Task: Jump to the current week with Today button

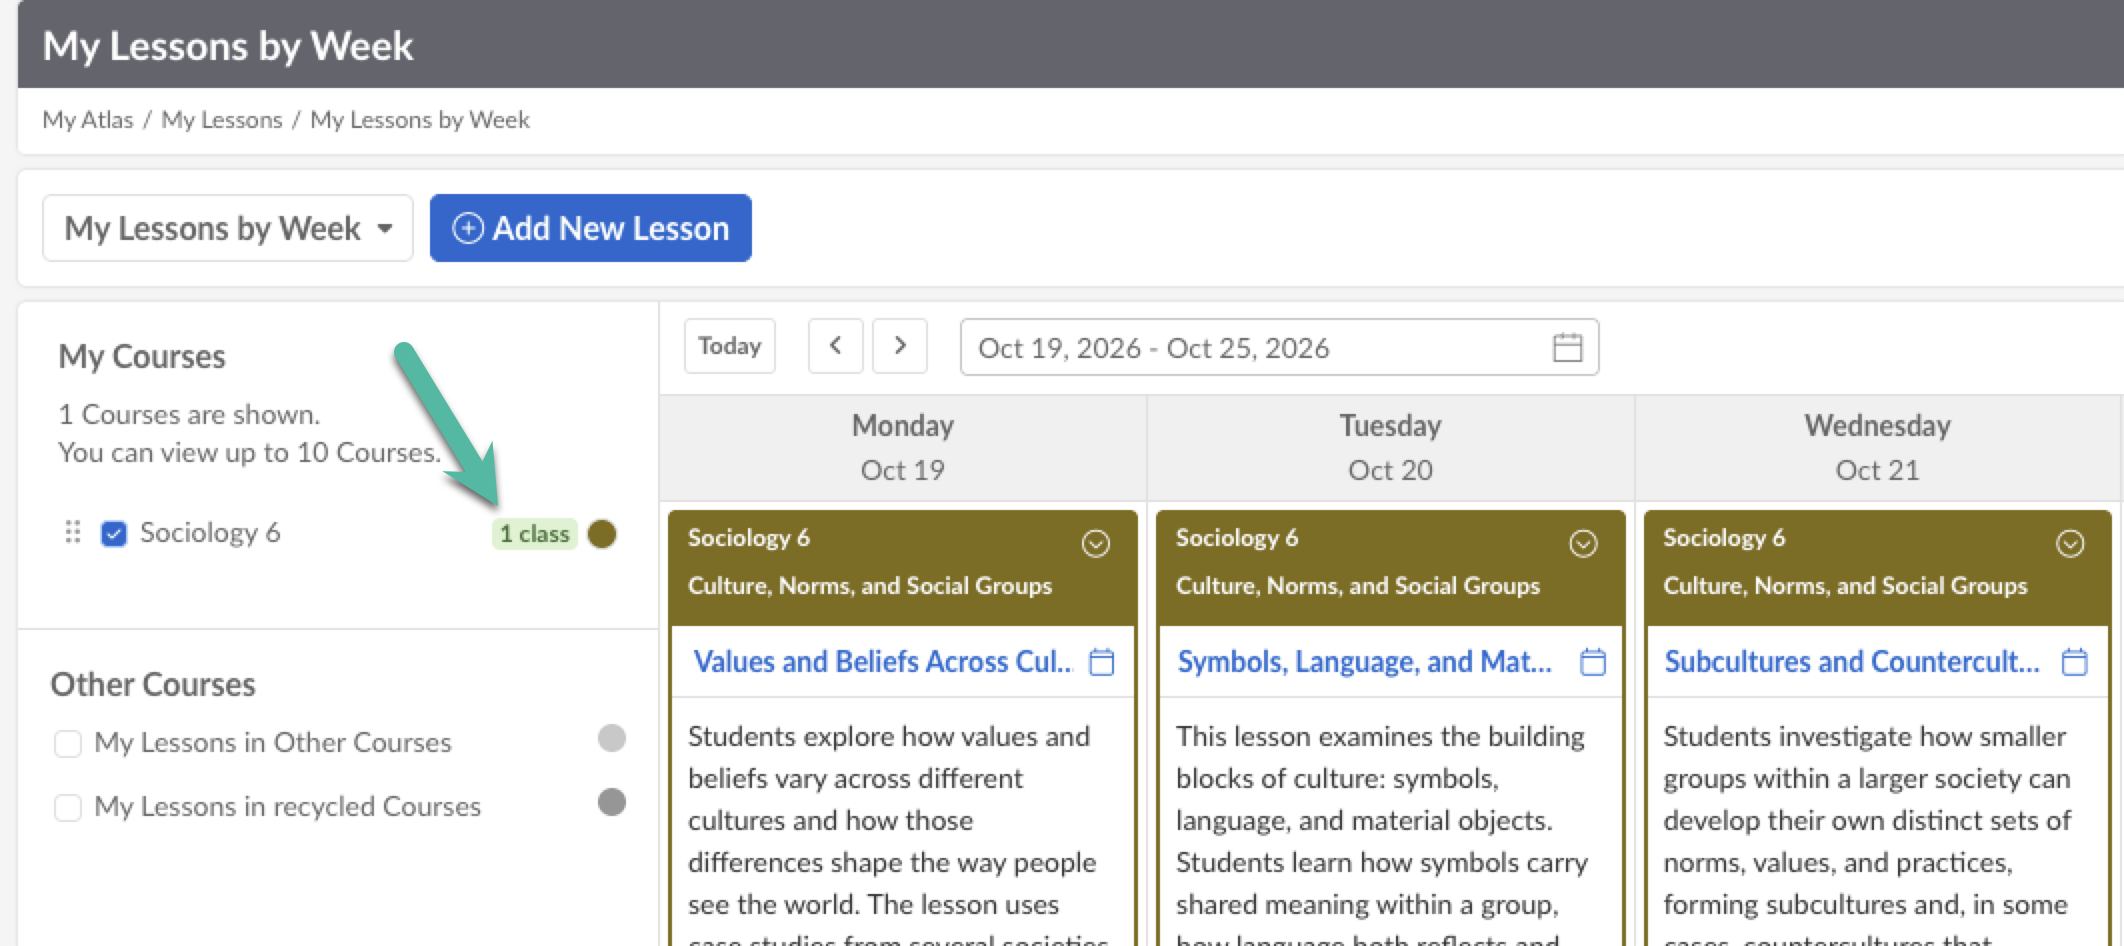Action: coord(730,346)
